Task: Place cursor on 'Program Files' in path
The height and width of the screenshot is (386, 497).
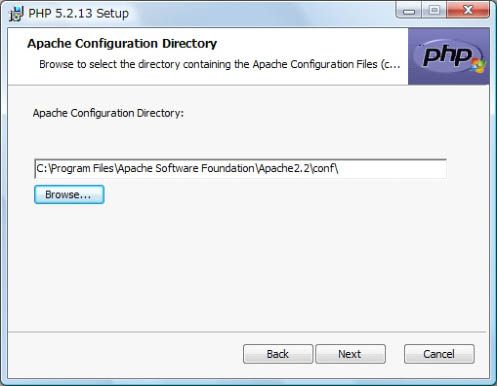Action: [83, 168]
